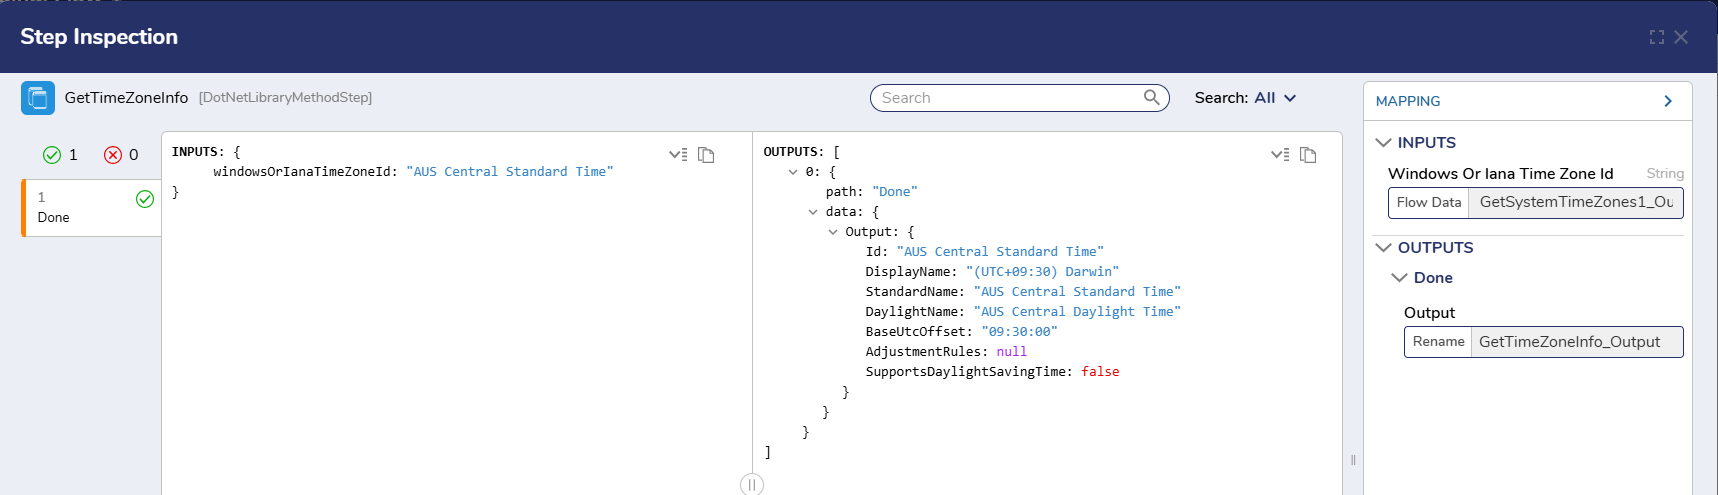The image size is (1718, 495).
Task: Collapse all nodes in INPUTS panel
Action: [678, 155]
